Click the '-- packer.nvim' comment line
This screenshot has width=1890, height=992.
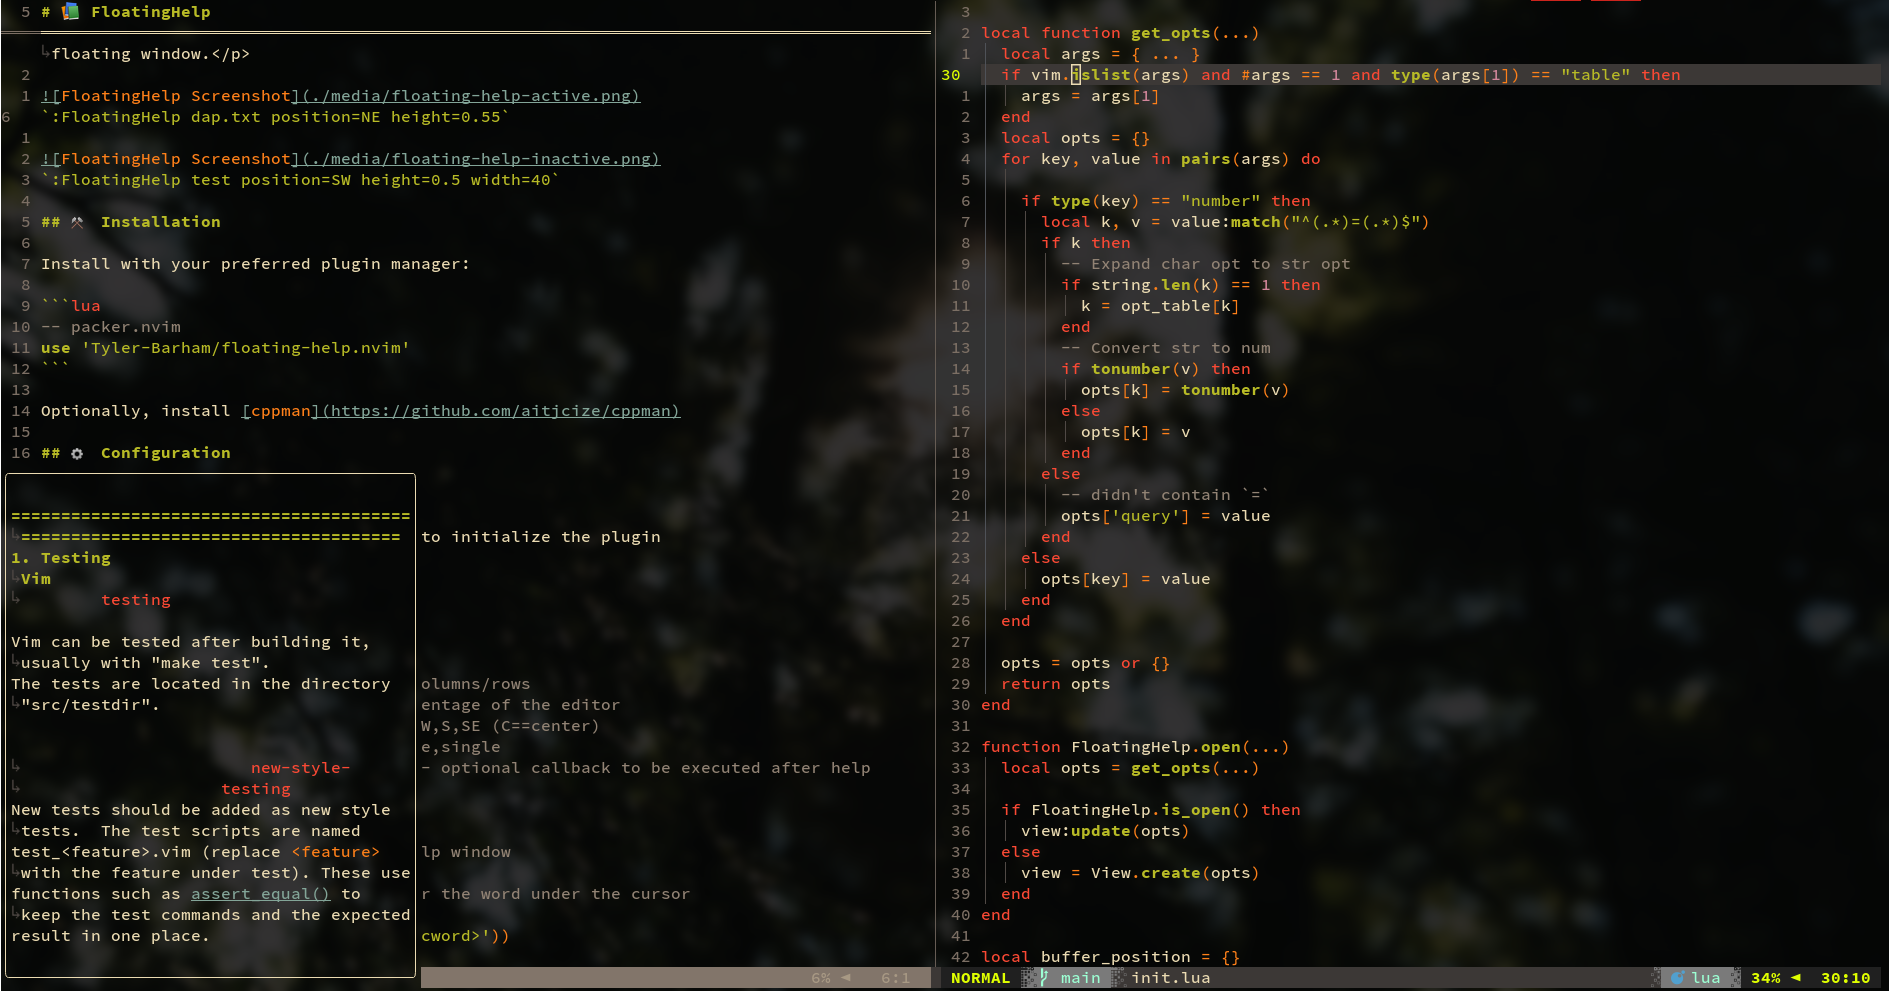(111, 327)
